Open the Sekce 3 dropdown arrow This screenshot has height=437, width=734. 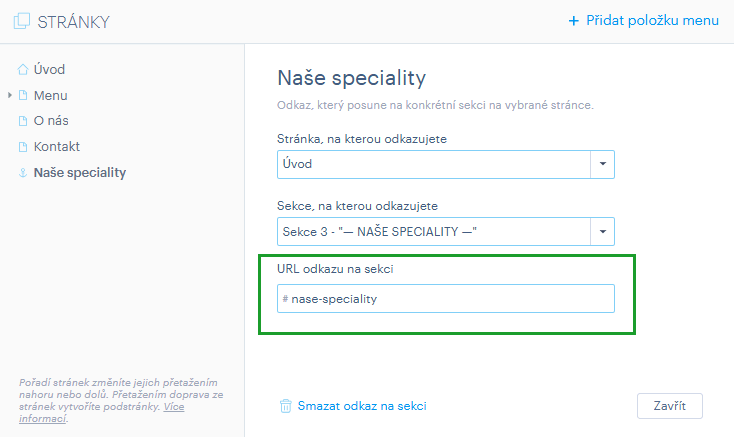pos(602,232)
